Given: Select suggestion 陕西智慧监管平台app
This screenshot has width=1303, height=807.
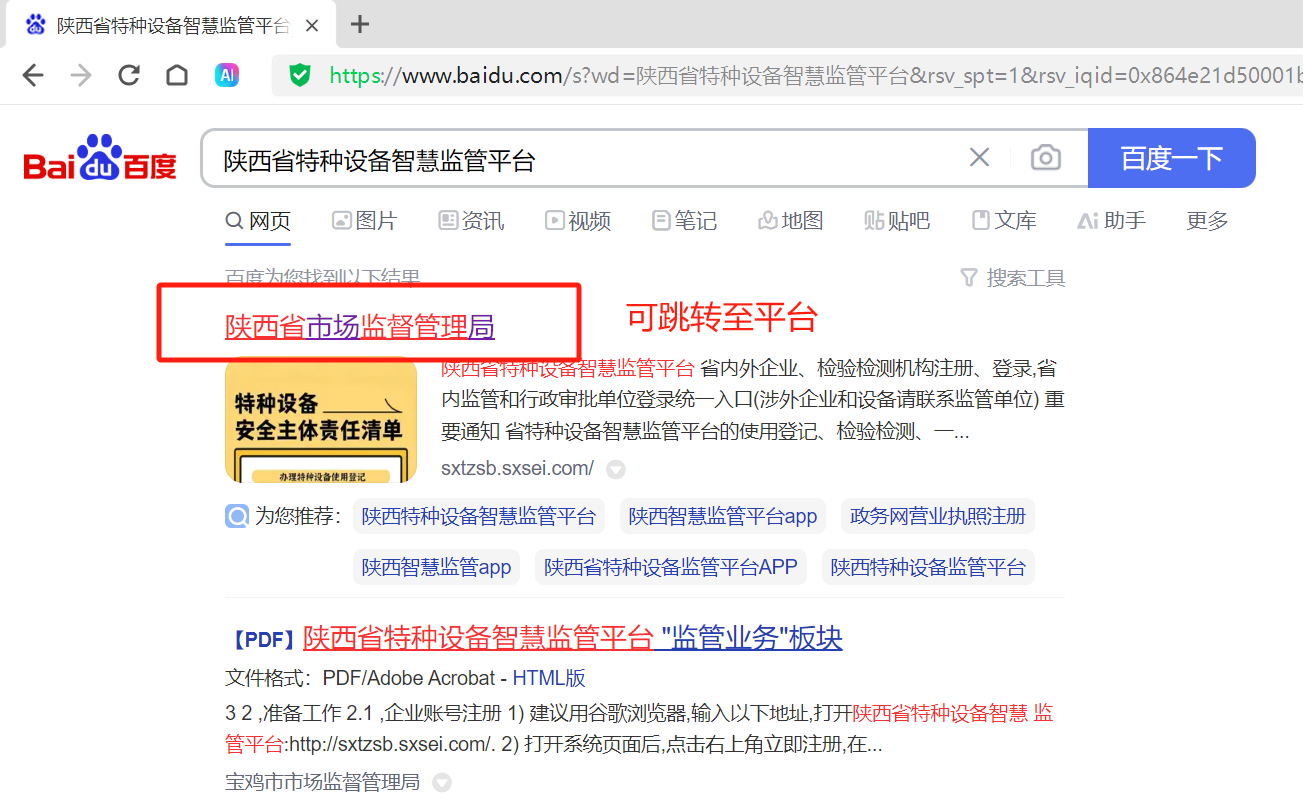Looking at the screenshot, I should [723, 516].
